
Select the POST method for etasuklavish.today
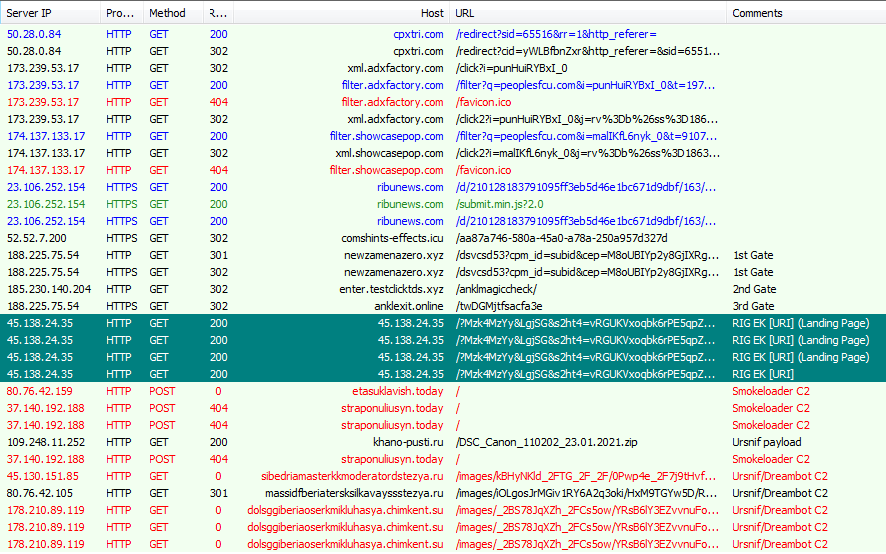click(x=162, y=391)
